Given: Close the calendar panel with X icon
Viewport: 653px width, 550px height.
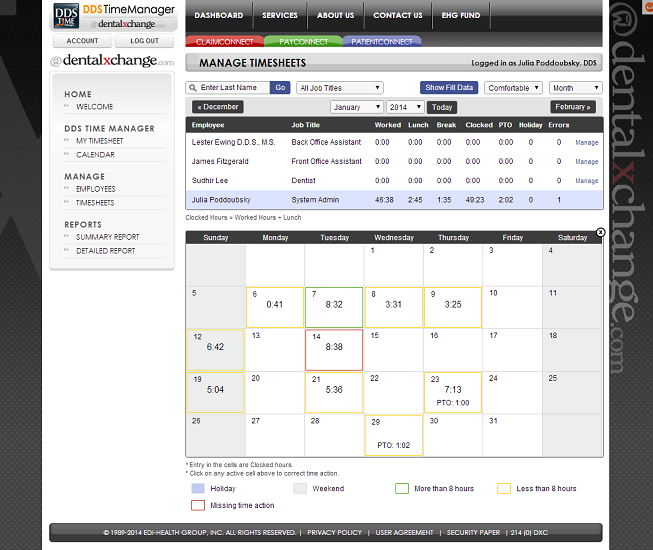Looking at the screenshot, I should [x=600, y=232].
